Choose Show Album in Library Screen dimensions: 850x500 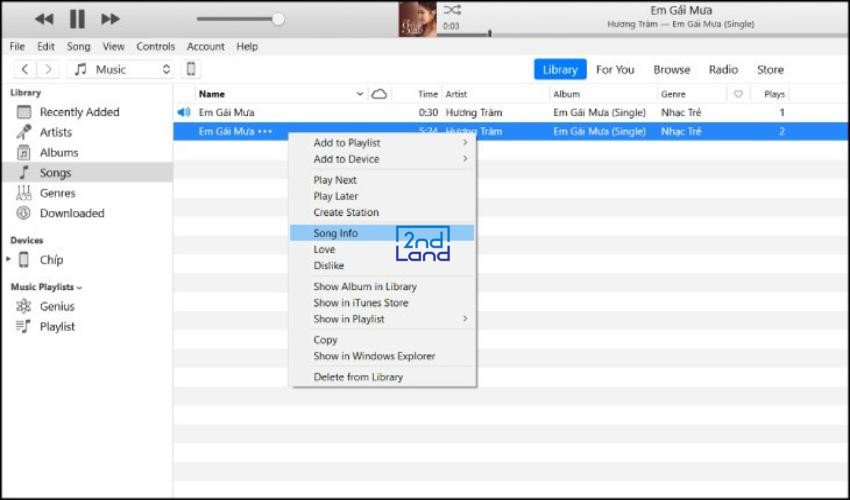(382, 286)
